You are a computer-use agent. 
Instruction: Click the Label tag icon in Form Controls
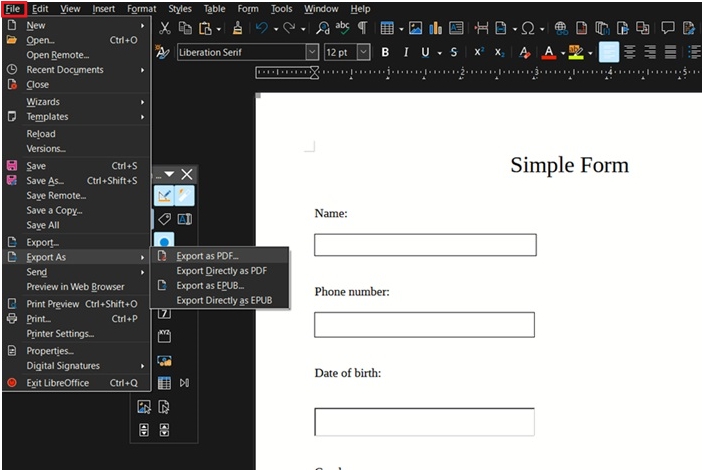click(x=164, y=219)
